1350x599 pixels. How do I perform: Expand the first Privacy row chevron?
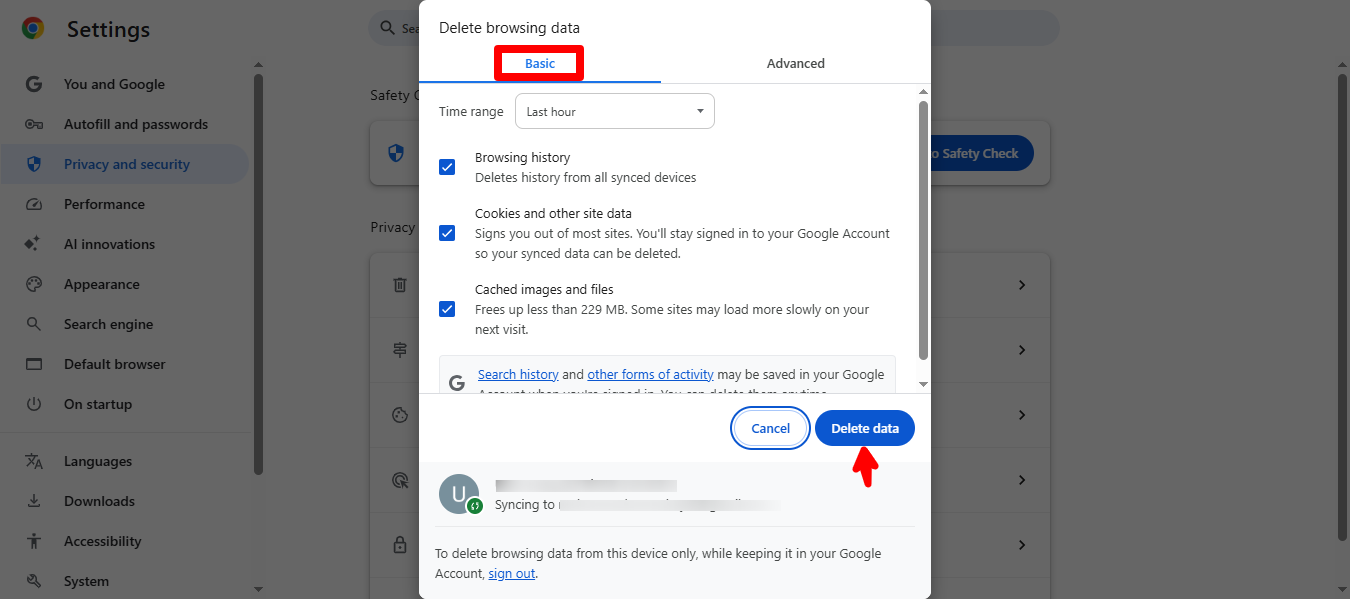(1021, 285)
